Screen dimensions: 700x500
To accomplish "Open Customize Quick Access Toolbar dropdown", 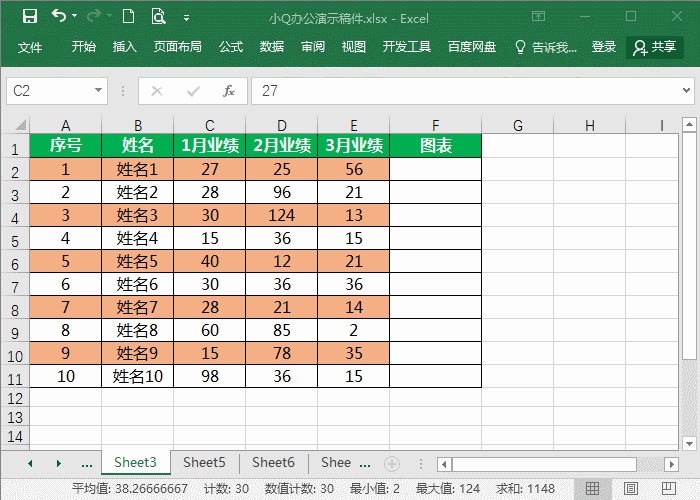I will point(187,18).
